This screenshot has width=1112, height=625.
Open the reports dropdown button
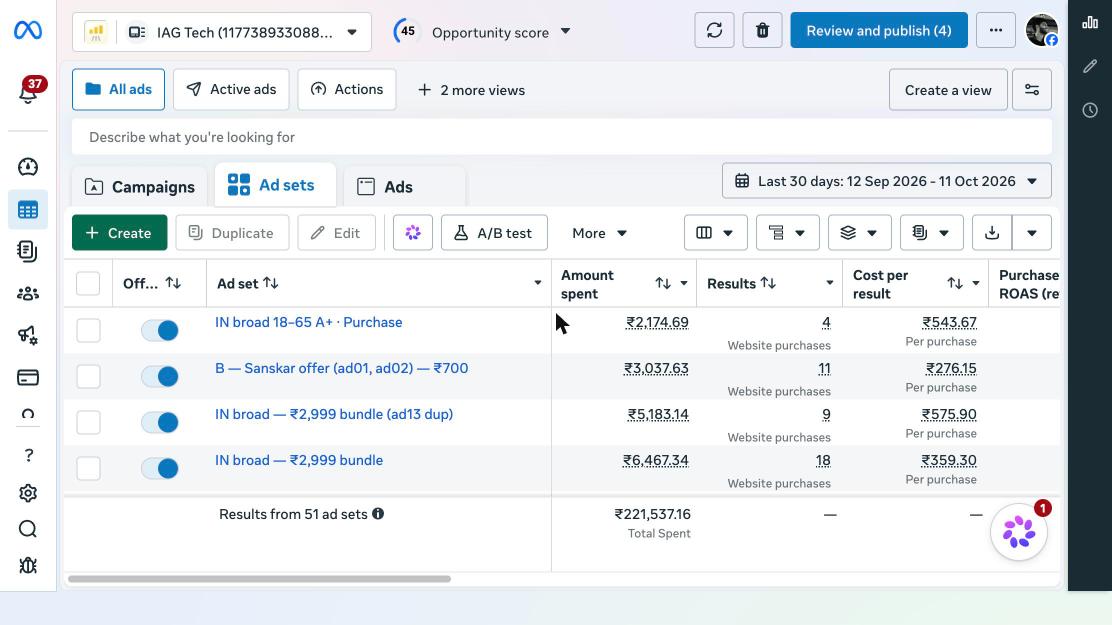tap(932, 233)
